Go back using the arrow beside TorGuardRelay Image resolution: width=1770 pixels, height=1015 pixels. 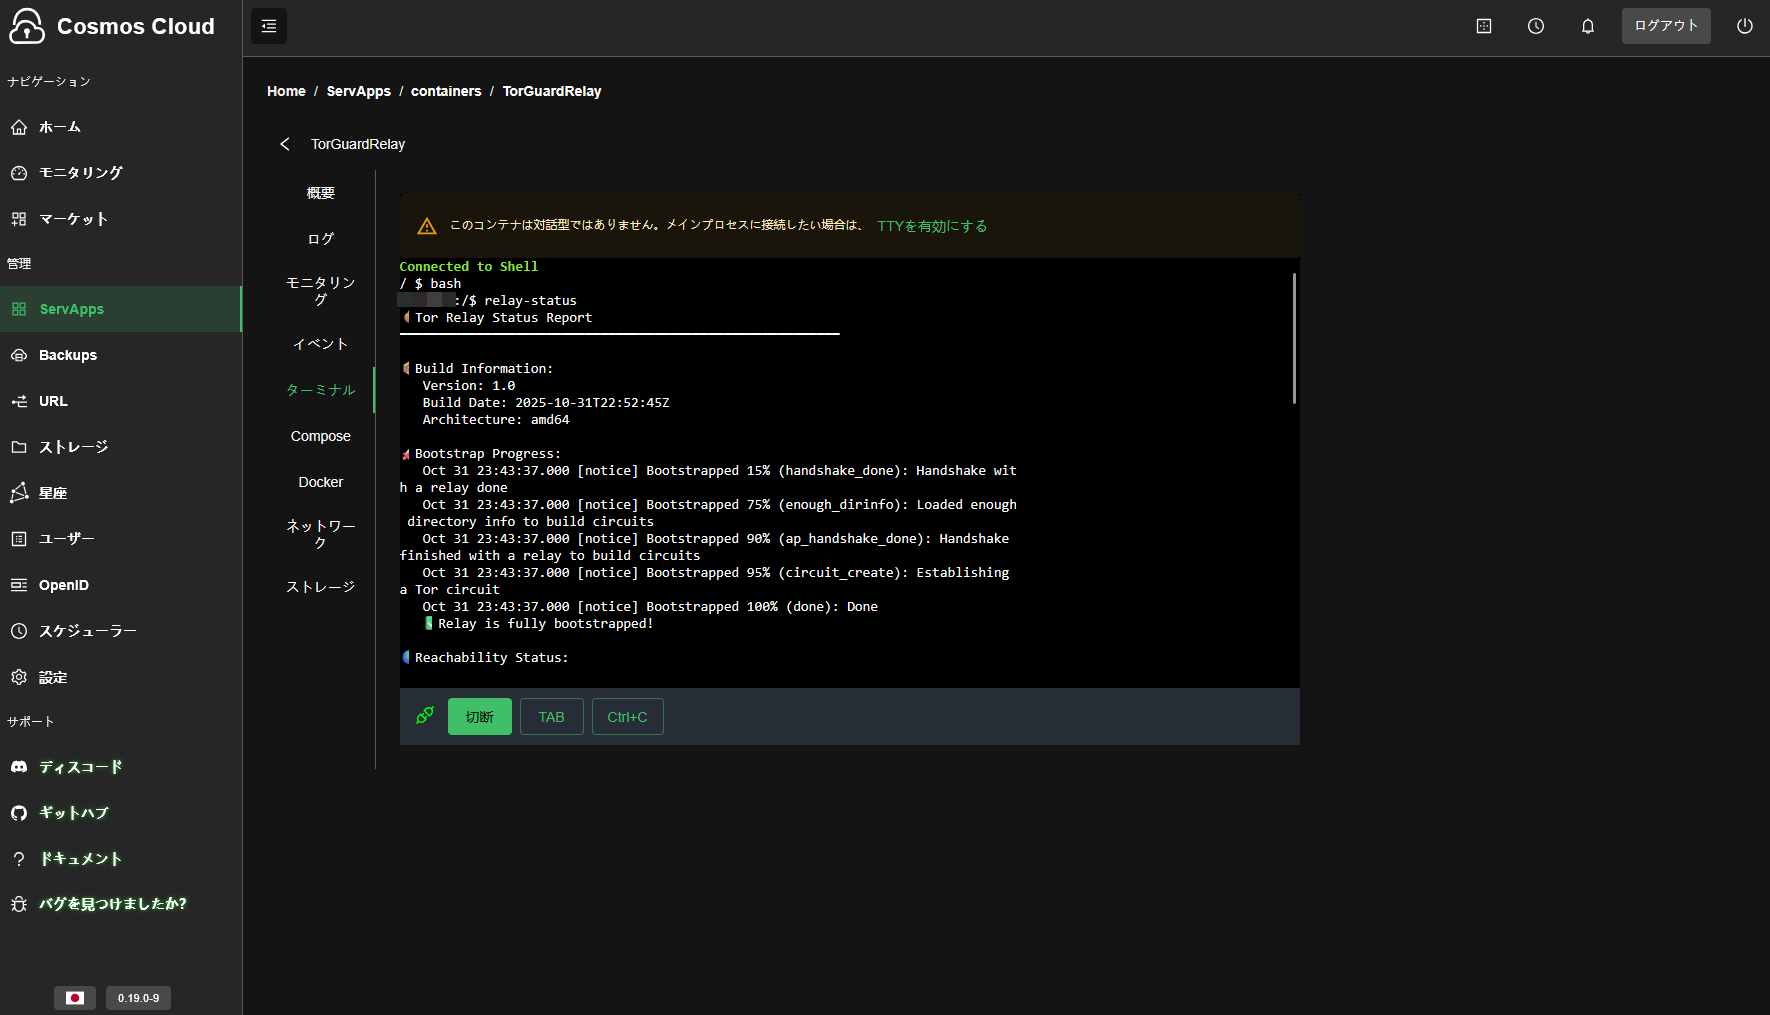285,144
